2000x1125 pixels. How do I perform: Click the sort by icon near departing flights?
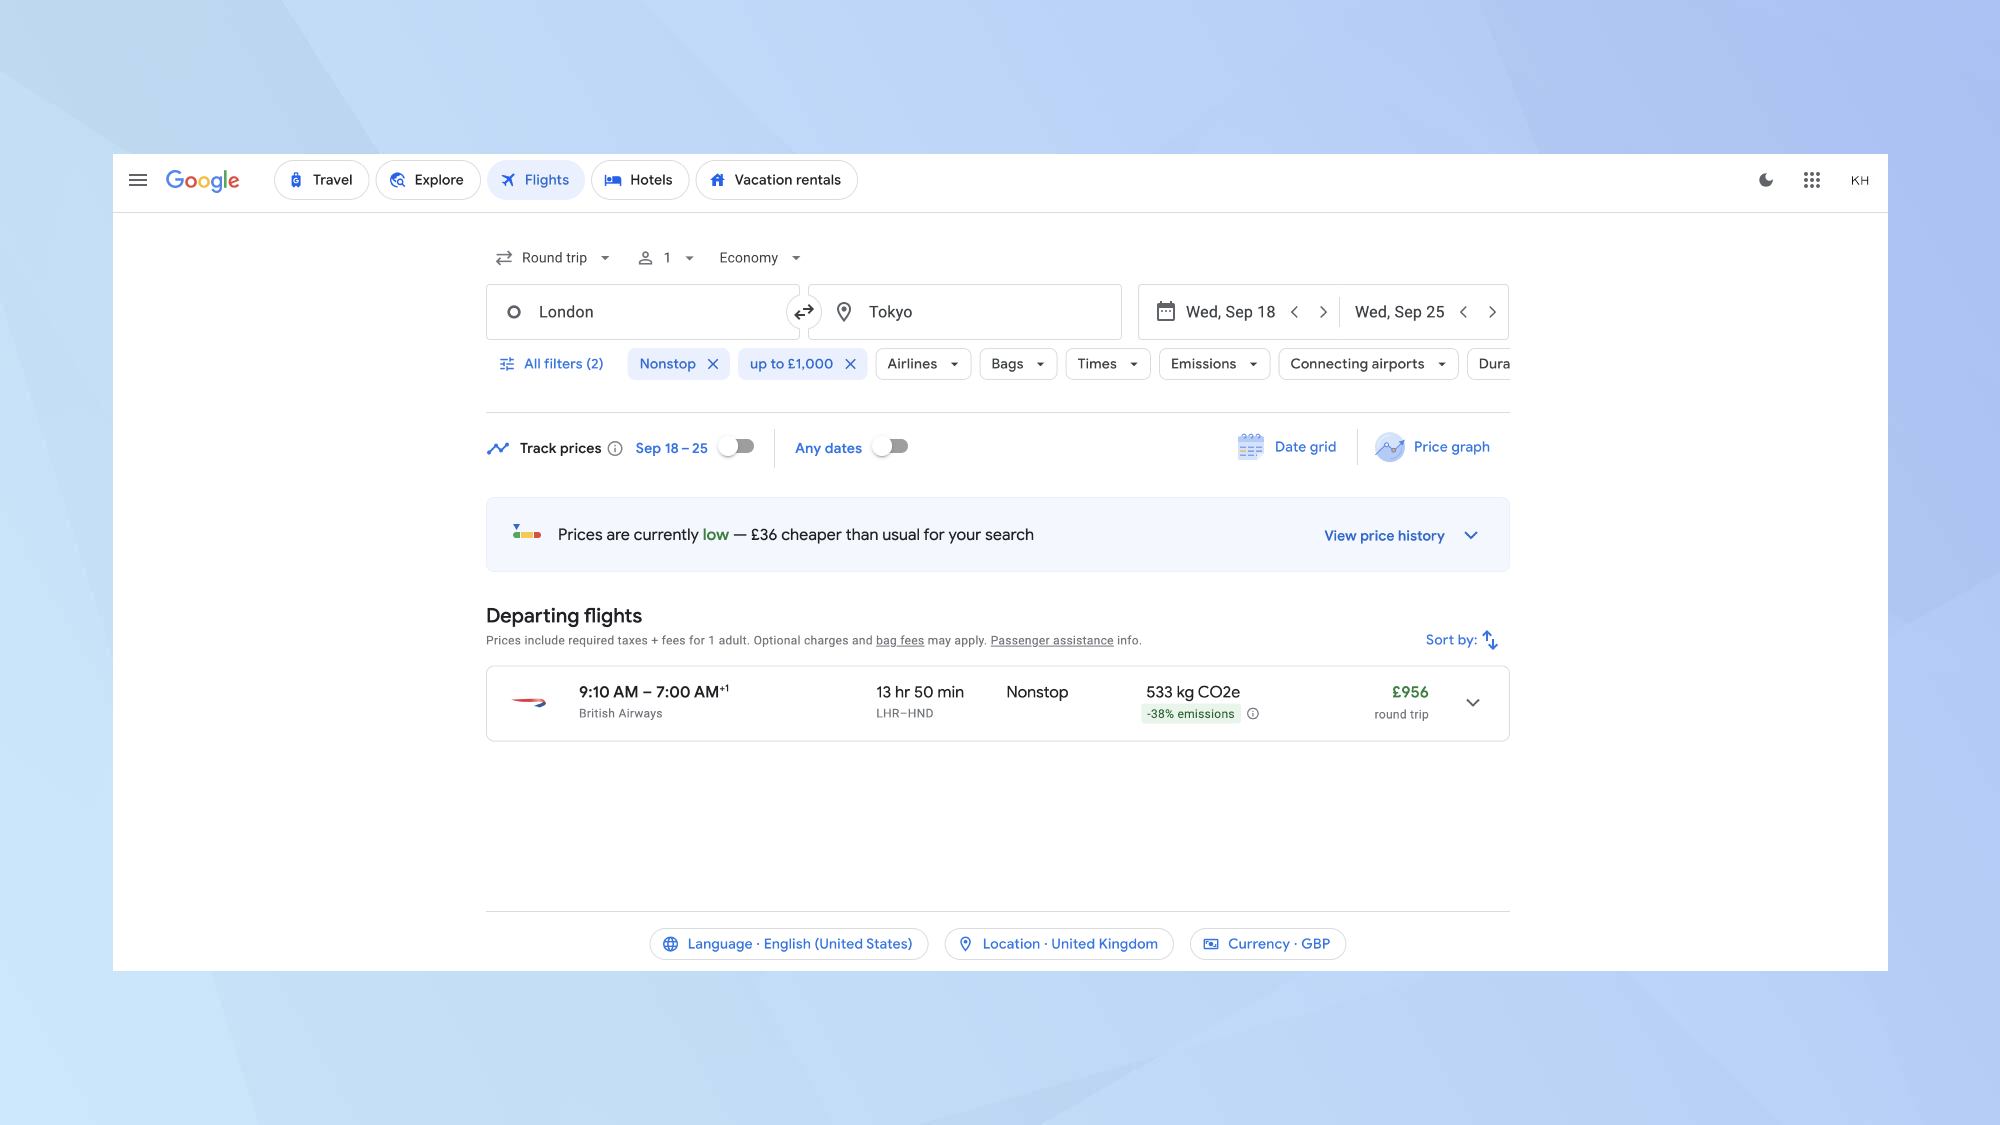[x=1492, y=639]
